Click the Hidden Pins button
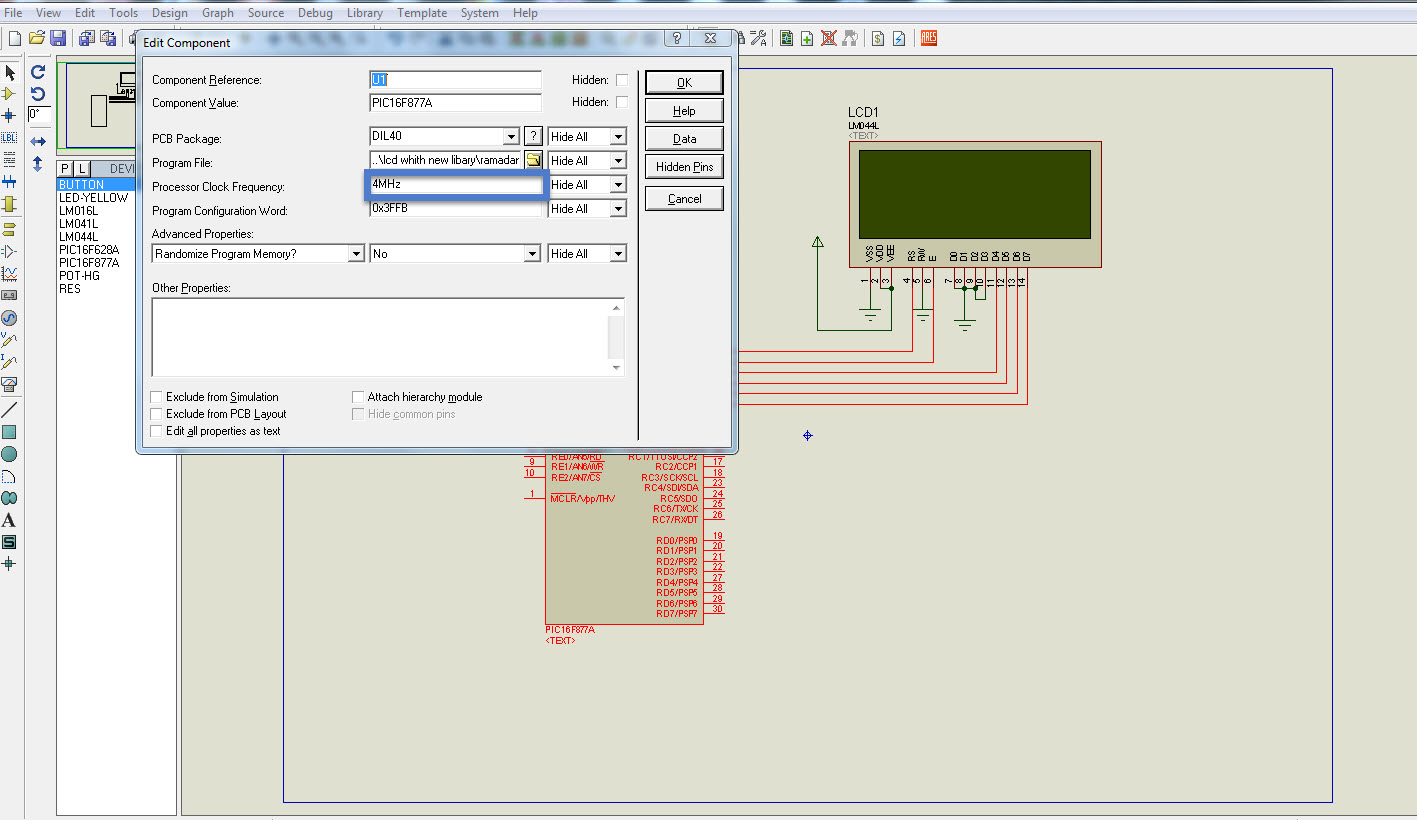 [x=684, y=167]
